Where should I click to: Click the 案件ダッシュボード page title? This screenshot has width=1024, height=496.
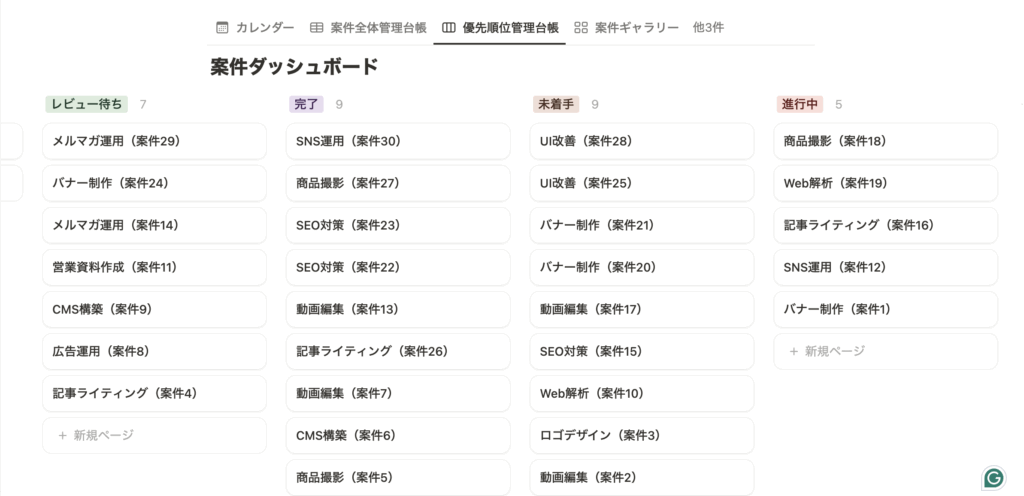294,67
